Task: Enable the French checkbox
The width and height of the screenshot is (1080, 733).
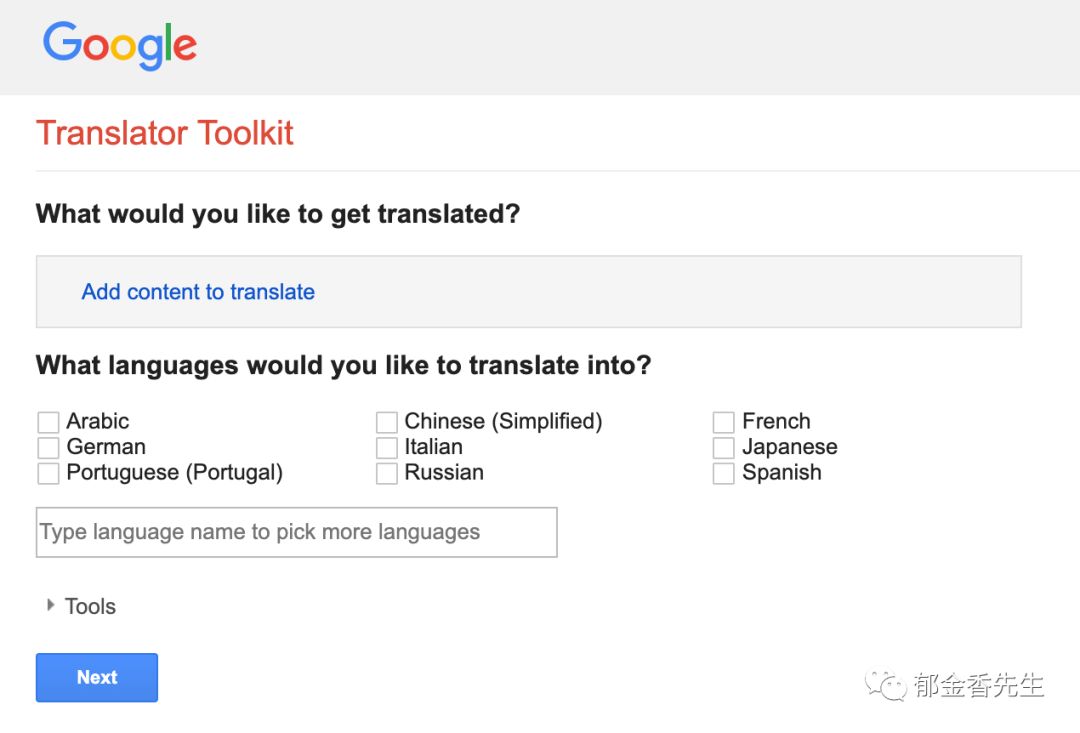Action: [x=723, y=422]
